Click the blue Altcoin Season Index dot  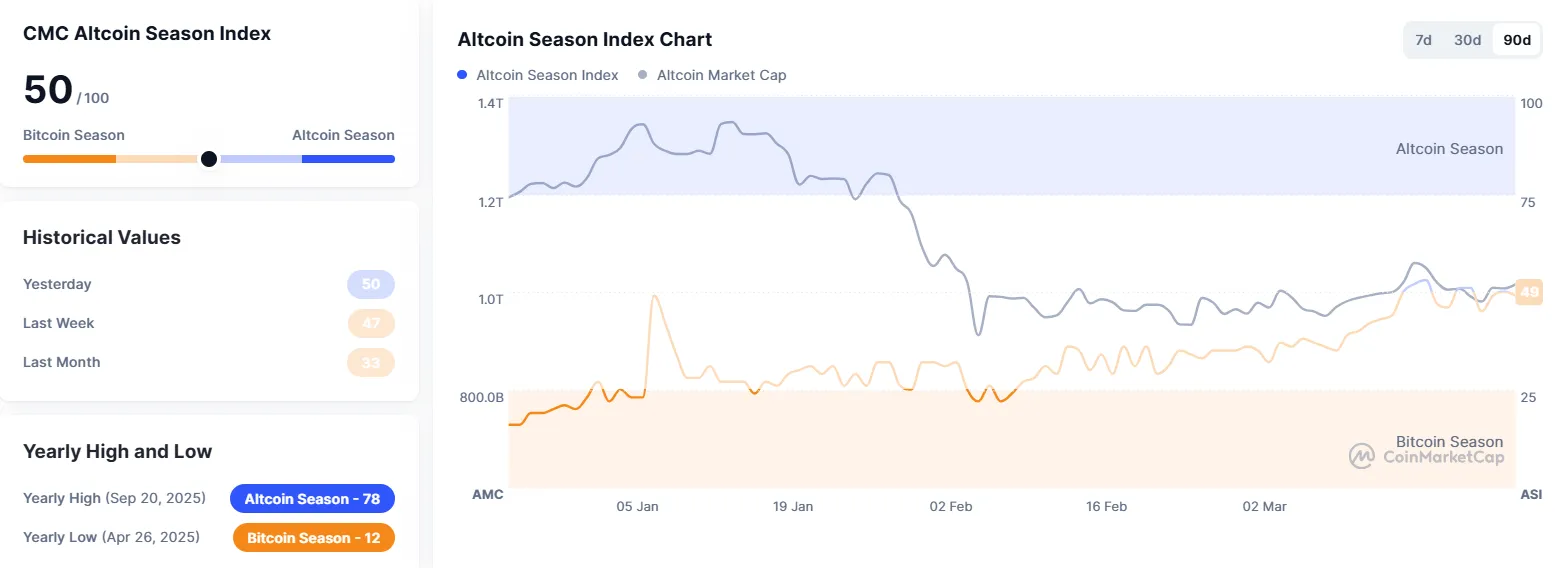462,75
